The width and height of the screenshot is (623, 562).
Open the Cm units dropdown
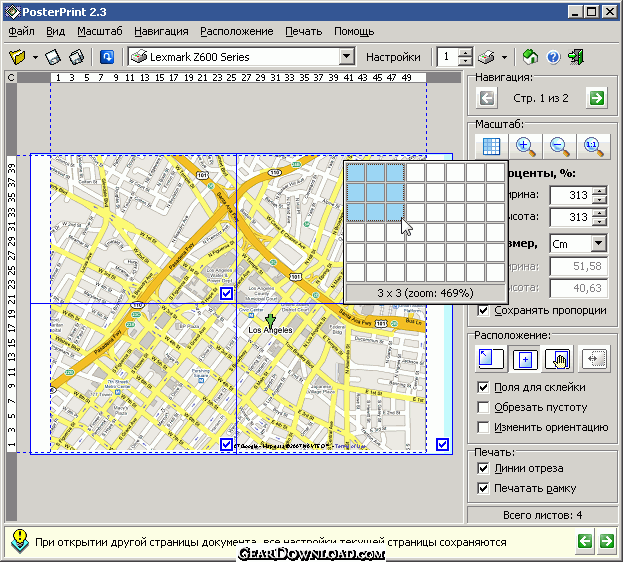click(x=598, y=243)
